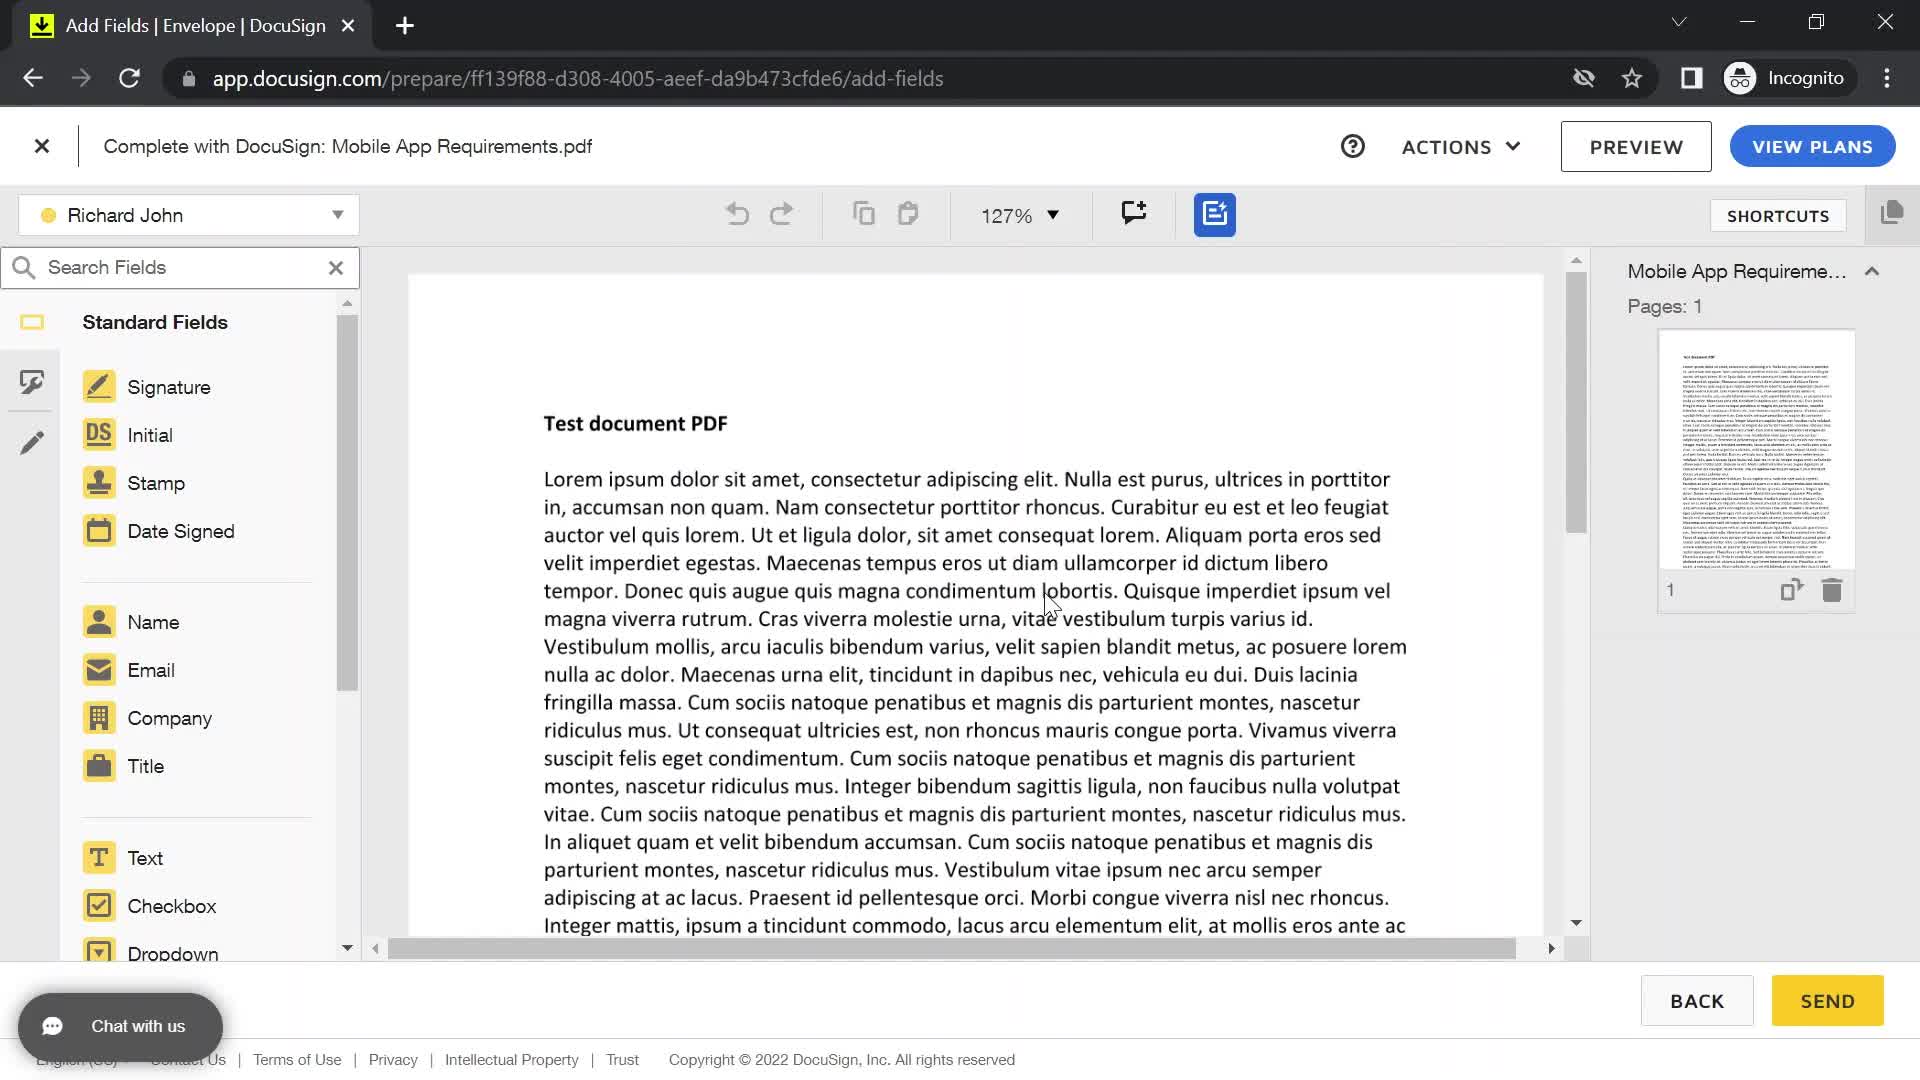The width and height of the screenshot is (1920, 1080).
Task: Select the Initial field tool
Action: coord(149,434)
